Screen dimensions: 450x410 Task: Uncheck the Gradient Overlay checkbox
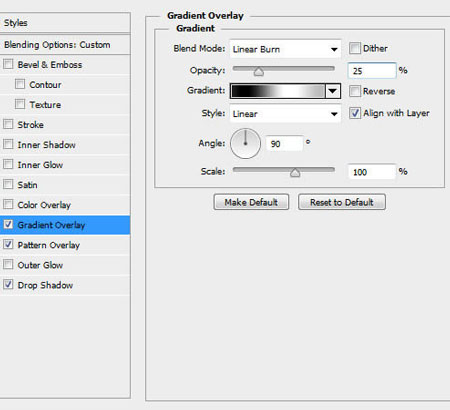tap(8, 224)
